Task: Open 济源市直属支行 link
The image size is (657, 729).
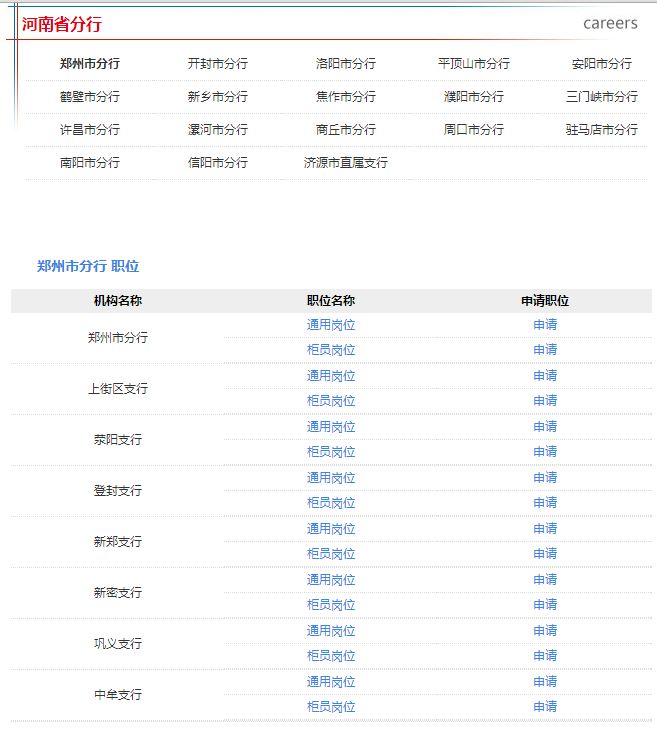Action: pos(345,163)
